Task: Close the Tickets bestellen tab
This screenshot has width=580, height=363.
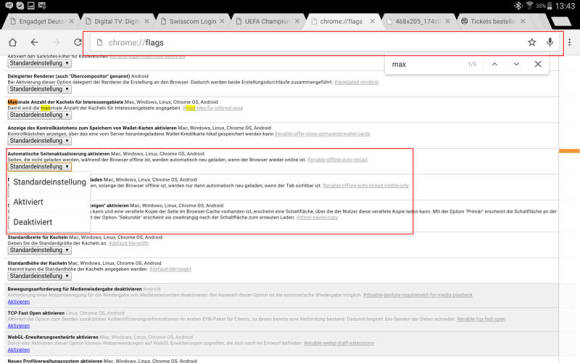Action: coord(523,21)
